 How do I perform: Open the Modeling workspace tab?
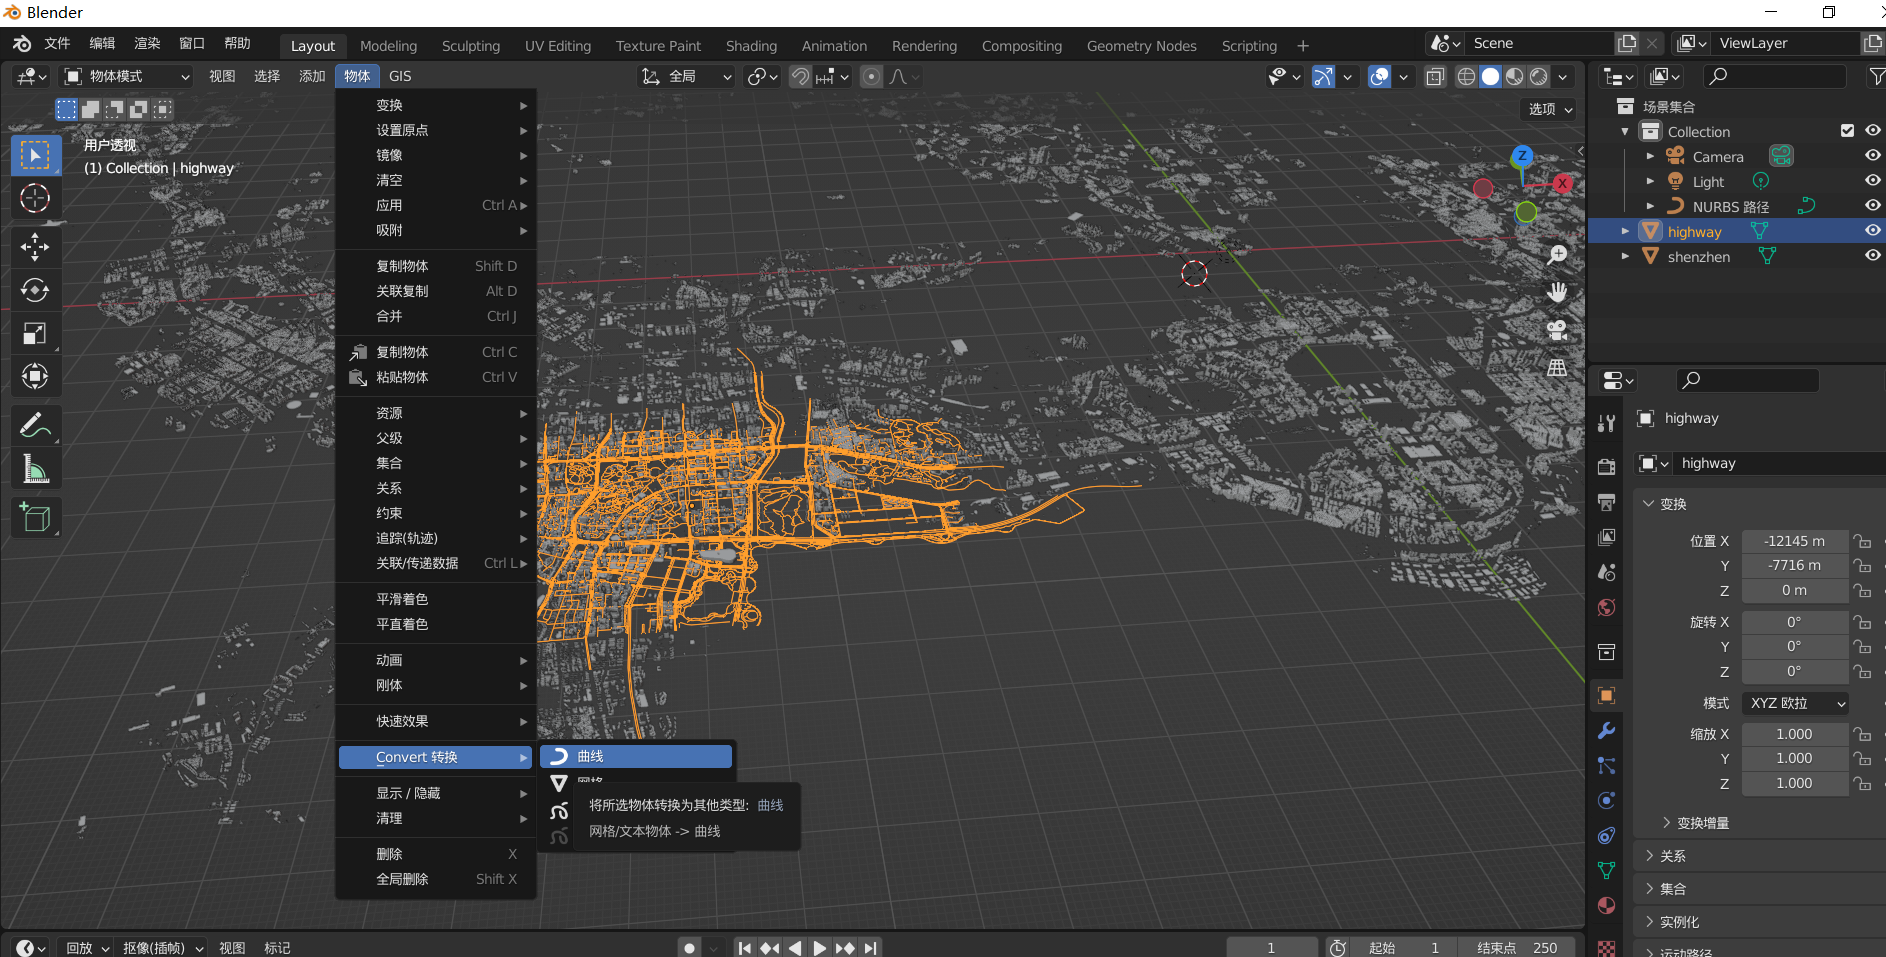[388, 46]
